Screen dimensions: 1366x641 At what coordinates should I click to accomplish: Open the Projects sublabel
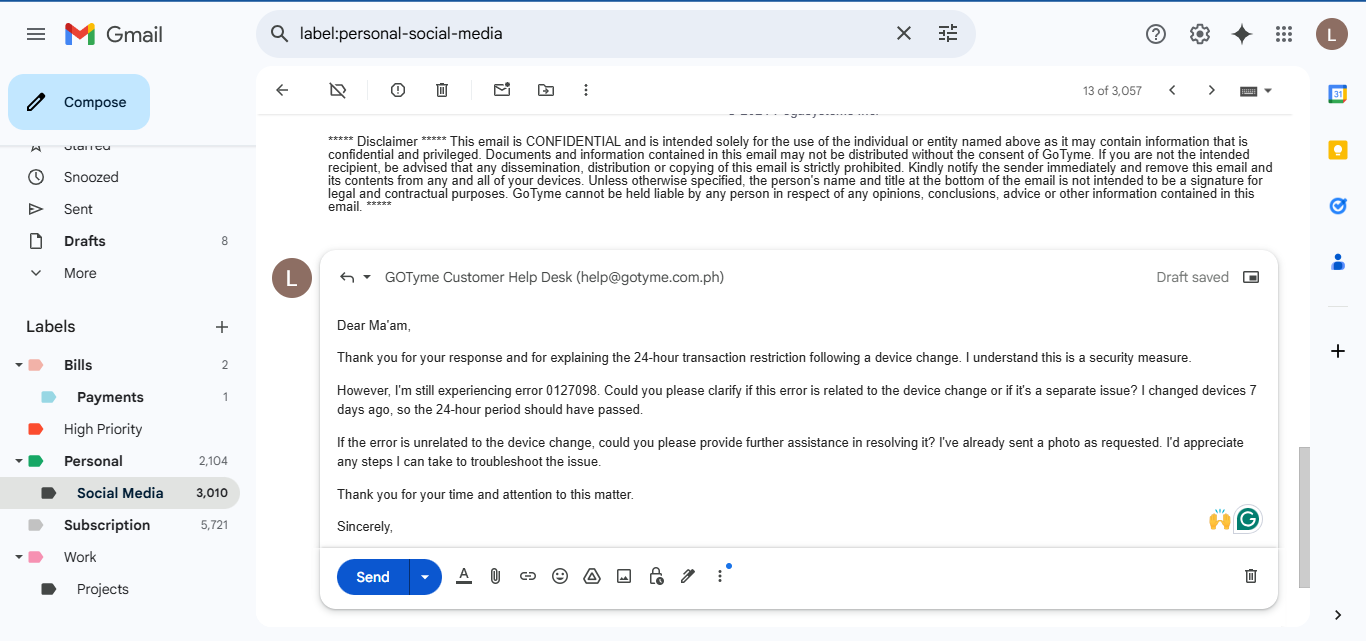[x=103, y=589]
